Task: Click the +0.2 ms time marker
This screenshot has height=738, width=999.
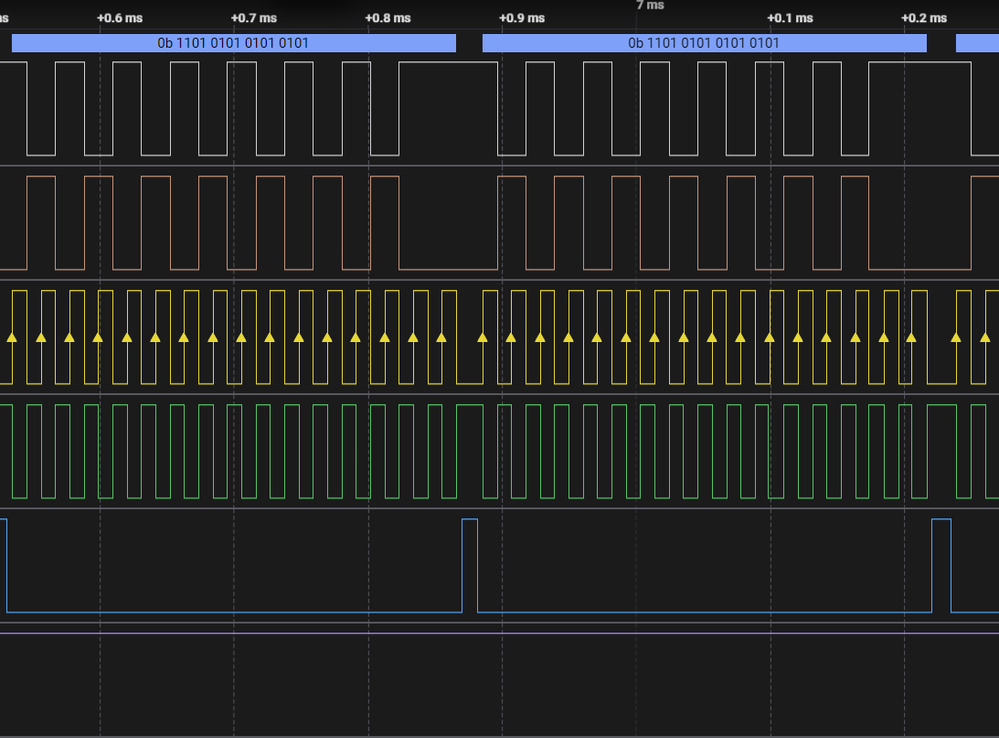Action: pyautogui.click(x=924, y=18)
